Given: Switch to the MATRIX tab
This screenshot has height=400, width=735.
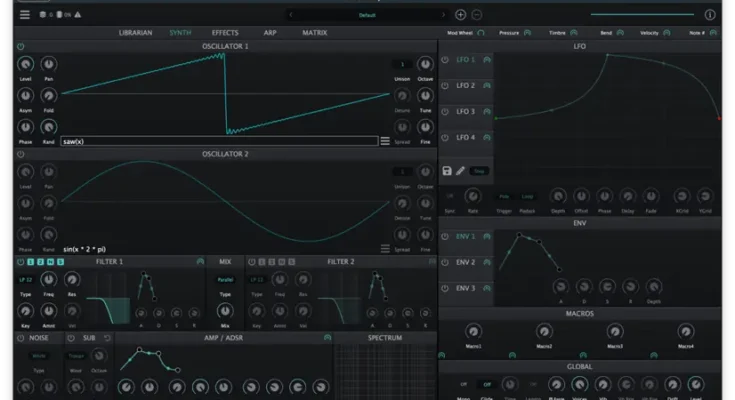Looking at the screenshot, I should [x=315, y=33].
